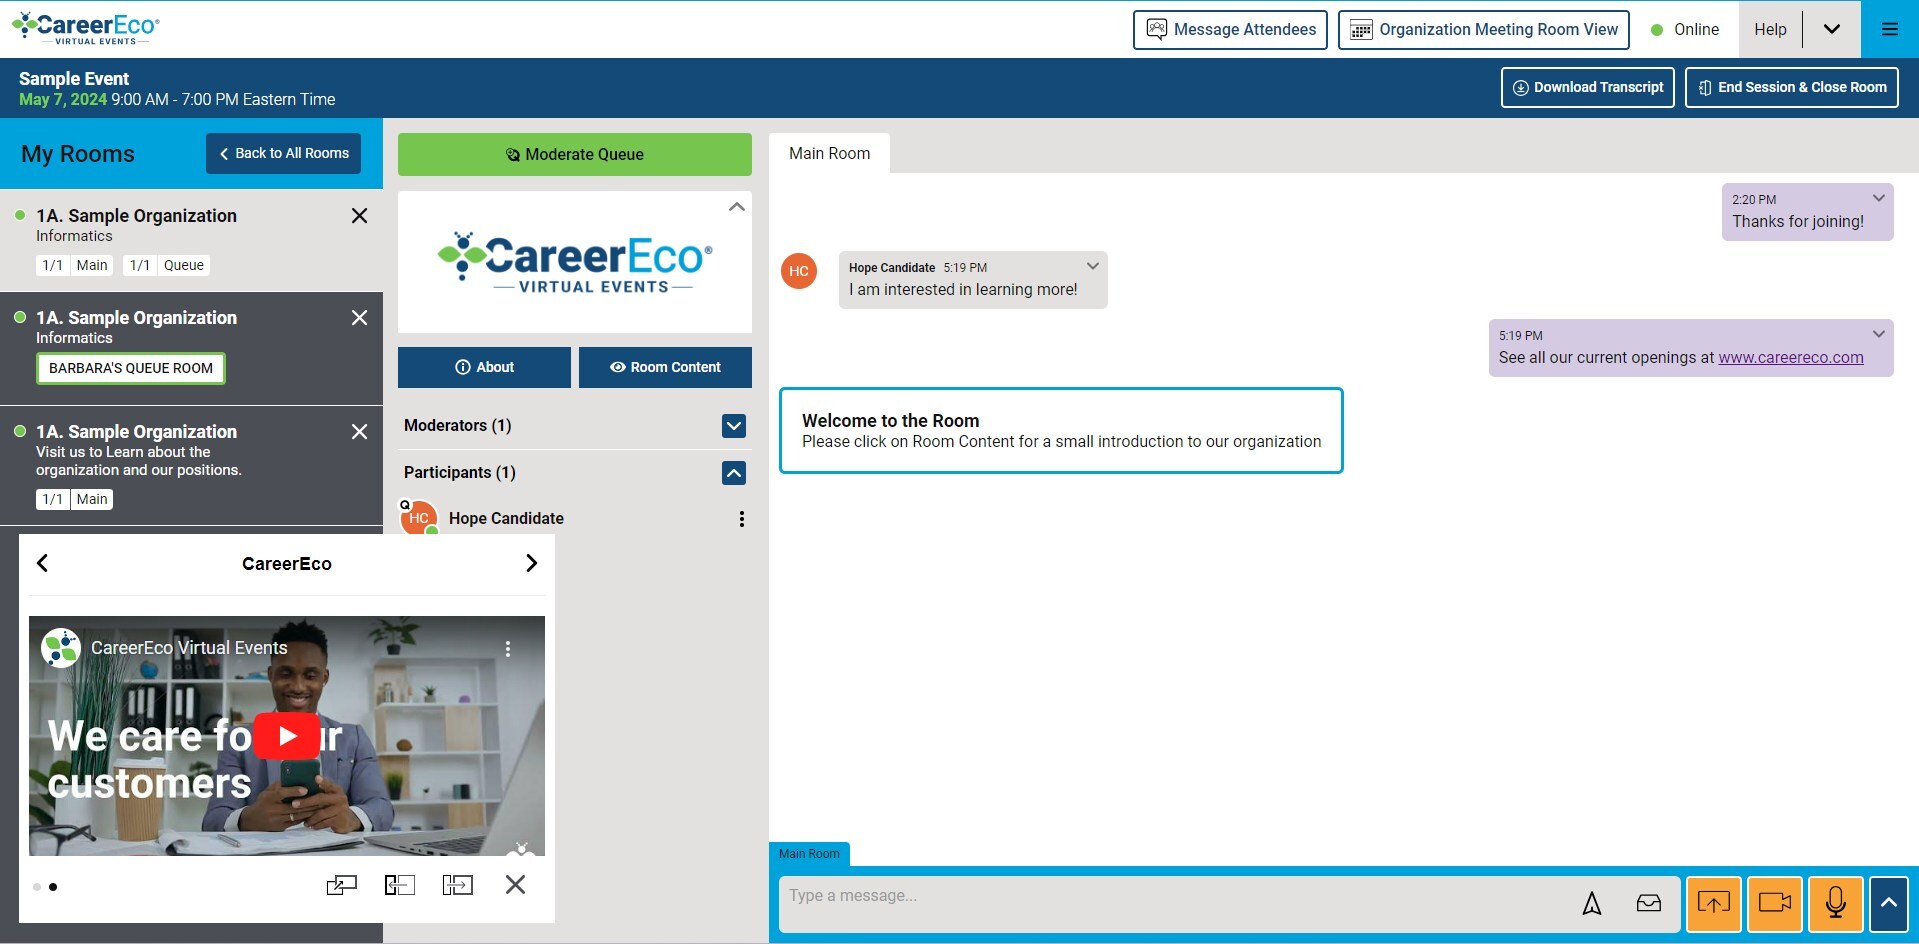Open the YouTube video options menu

pyautogui.click(x=508, y=649)
